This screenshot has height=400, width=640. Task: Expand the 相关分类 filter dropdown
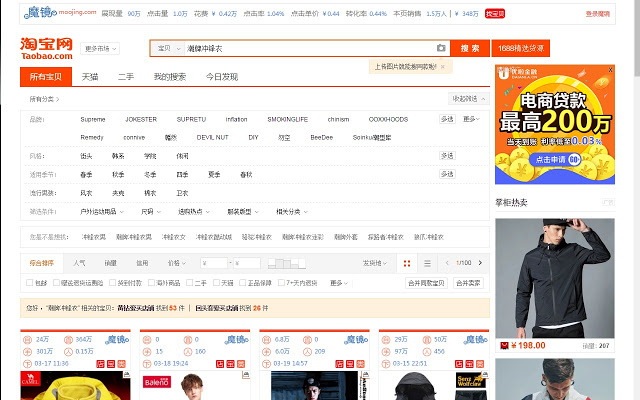point(292,211)
